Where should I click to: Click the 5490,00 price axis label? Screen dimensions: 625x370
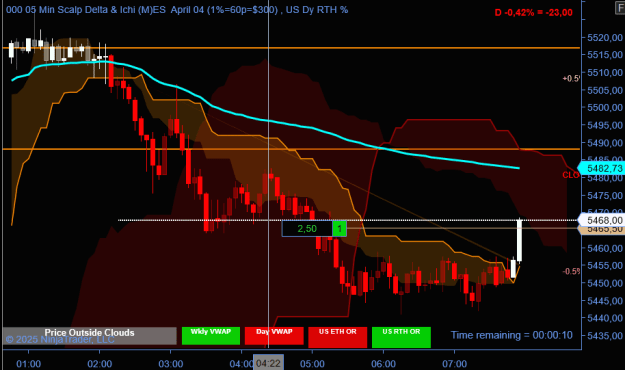pos(605,142)
